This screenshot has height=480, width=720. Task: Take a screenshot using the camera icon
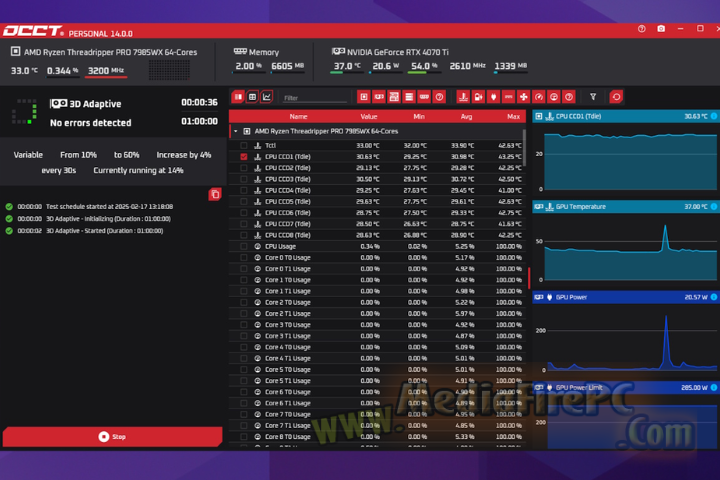tap(661, 29)
